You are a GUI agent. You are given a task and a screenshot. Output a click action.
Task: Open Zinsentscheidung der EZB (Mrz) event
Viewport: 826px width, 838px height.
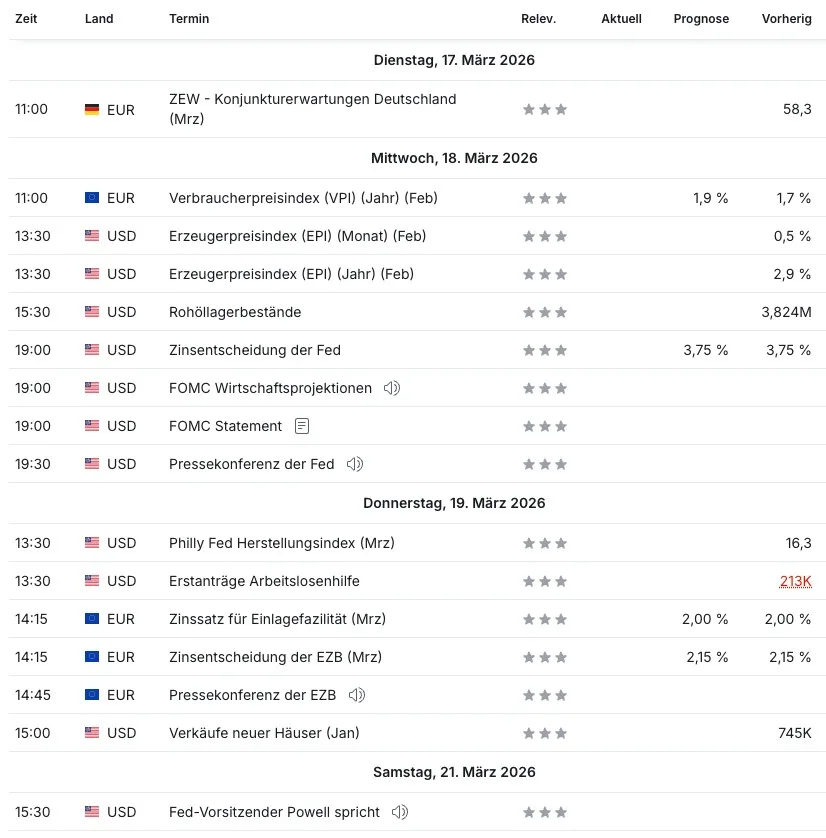click(x=275, y=657)
